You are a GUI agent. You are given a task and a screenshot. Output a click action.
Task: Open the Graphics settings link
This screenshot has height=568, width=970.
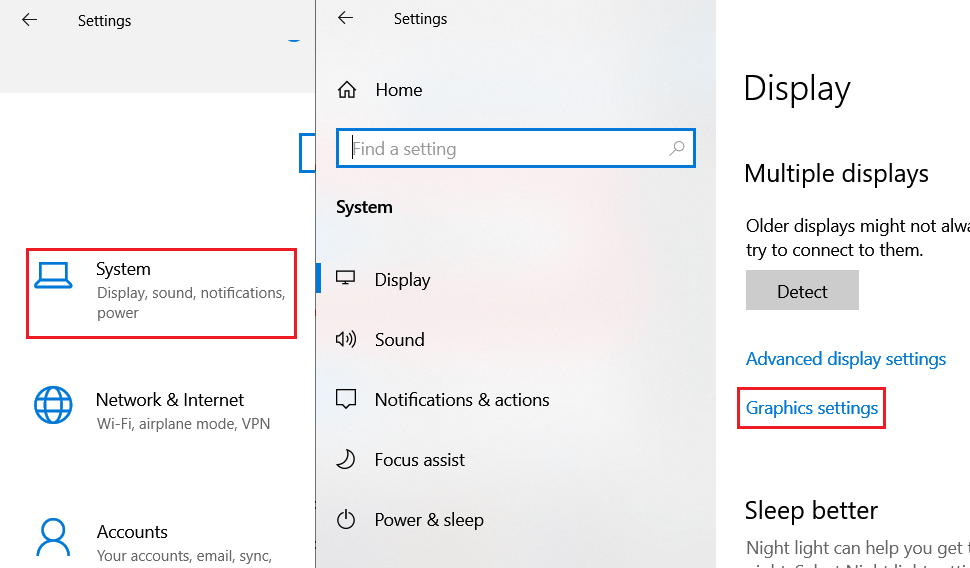pos(811,407)
